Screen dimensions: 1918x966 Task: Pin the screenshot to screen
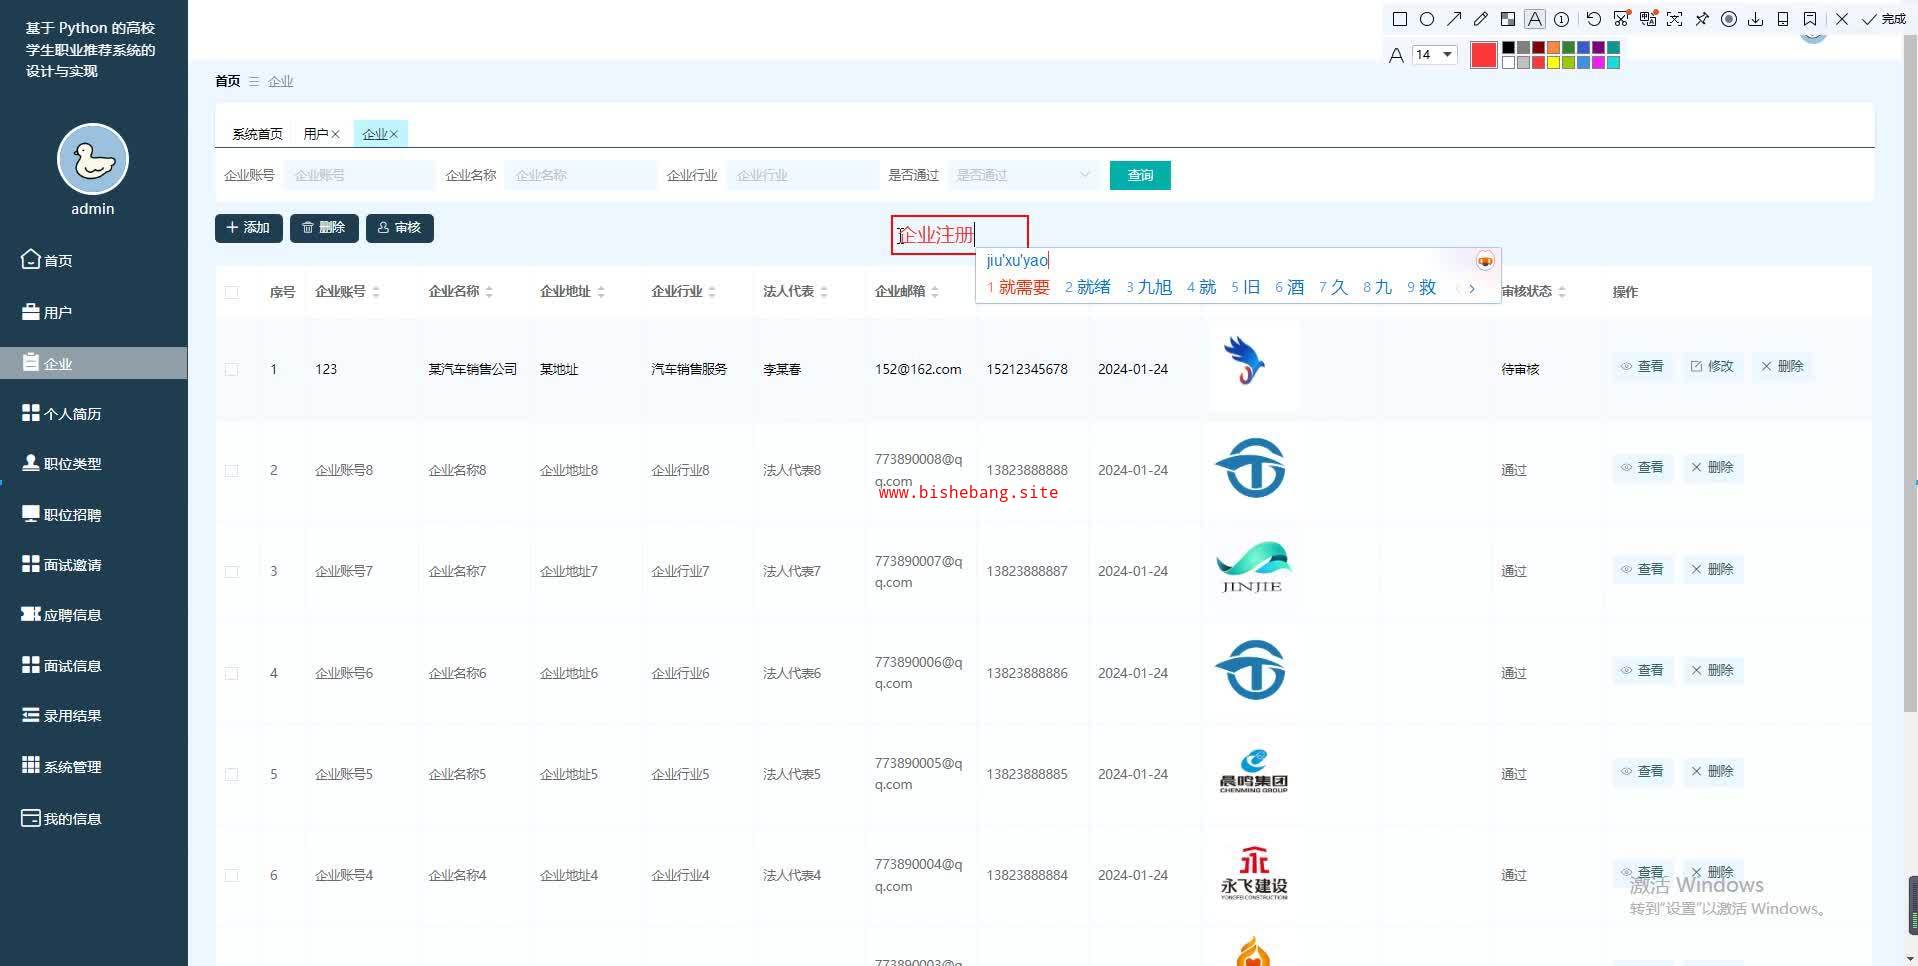(1702, 19)
